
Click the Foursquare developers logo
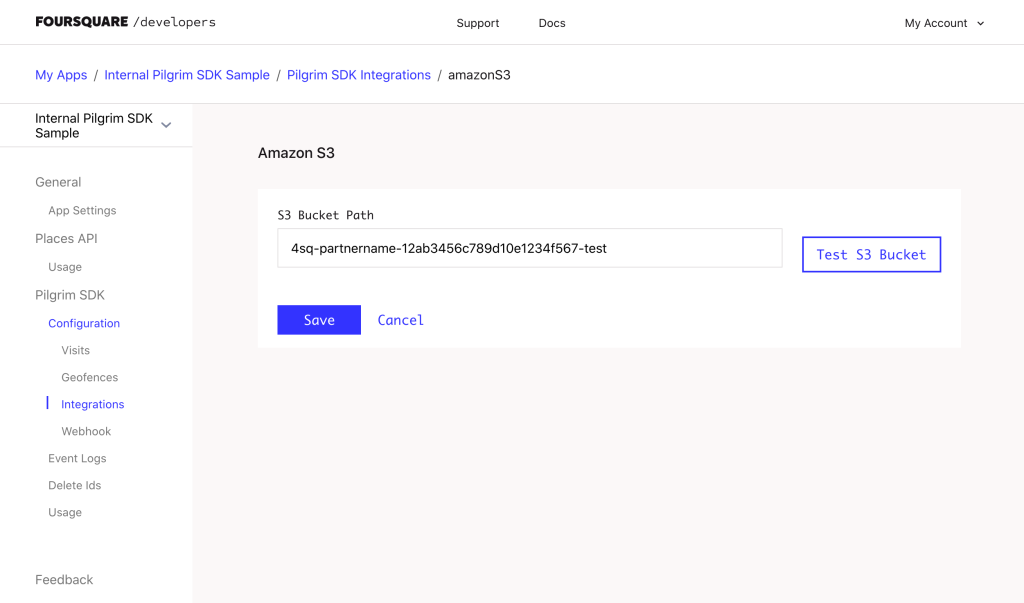125,22
